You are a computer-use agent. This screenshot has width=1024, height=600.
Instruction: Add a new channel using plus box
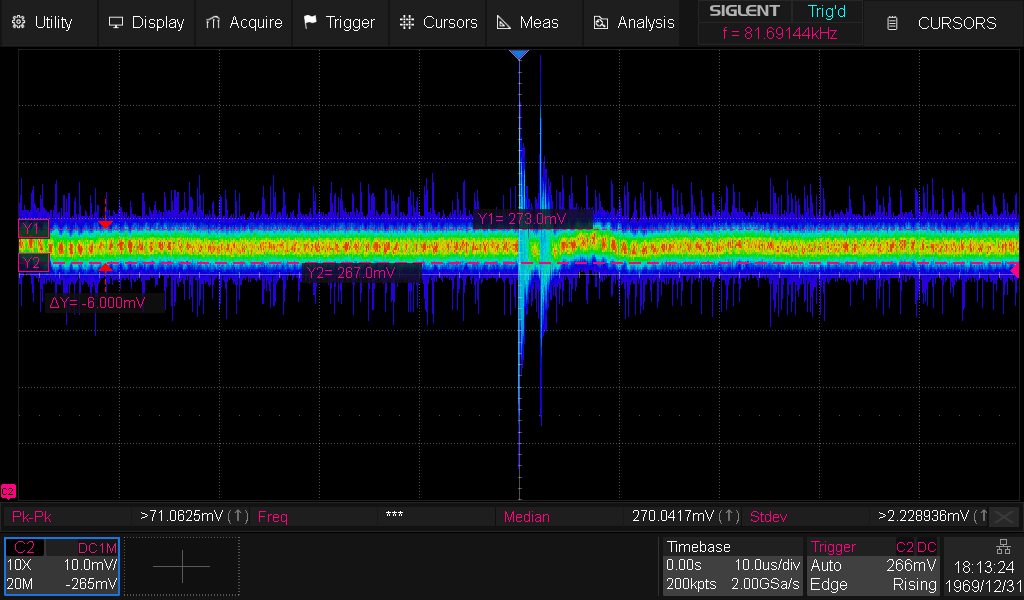coord(182,566)
